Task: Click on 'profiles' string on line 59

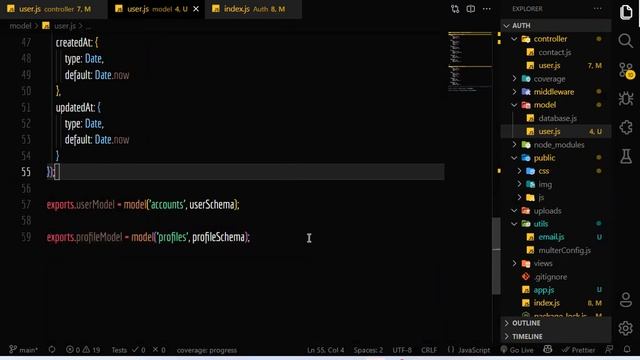Action: pyautogui.click(x=172, y=237)
